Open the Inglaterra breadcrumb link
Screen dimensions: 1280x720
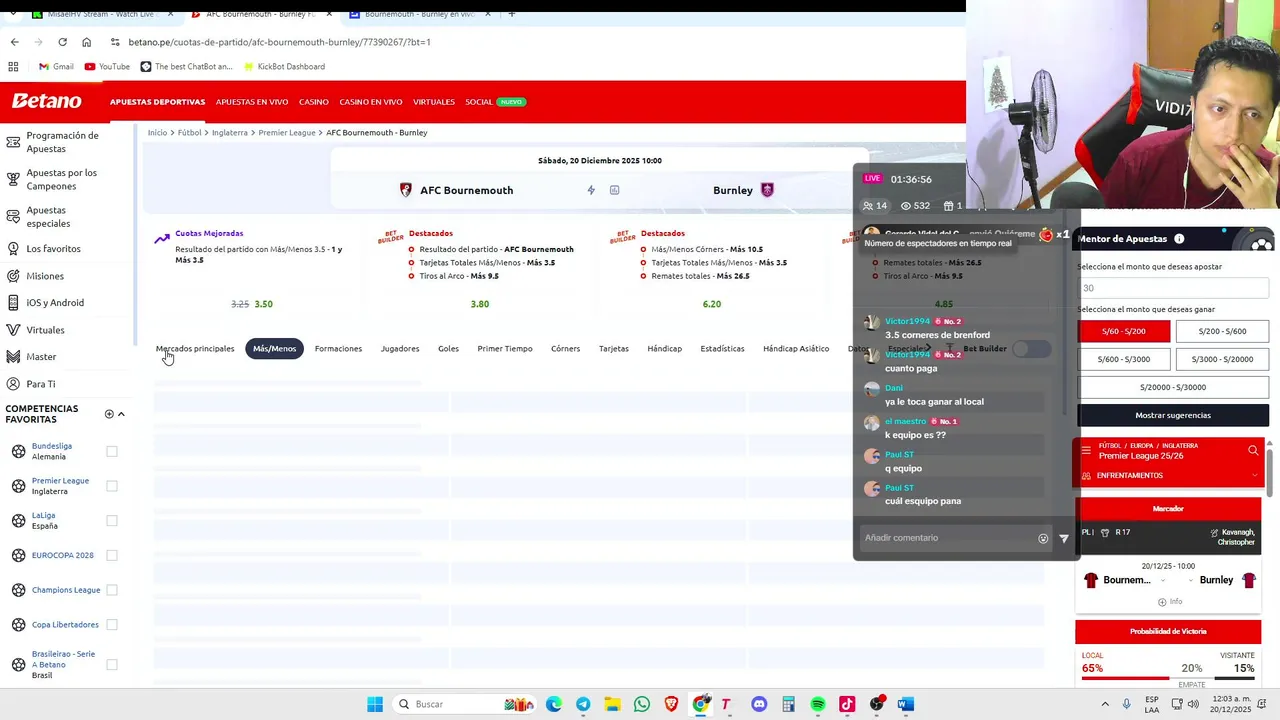point(230,133)
